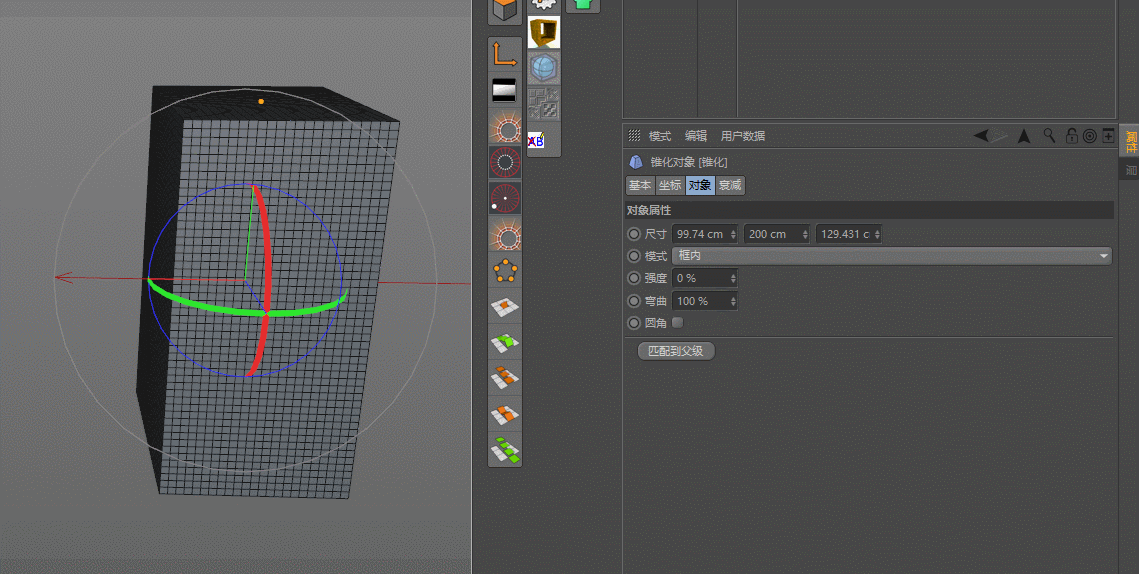This screenshot has height=574, width=1139.
Task: Click the red X-axis arrowhead in viewport
Action: (64, 277)
